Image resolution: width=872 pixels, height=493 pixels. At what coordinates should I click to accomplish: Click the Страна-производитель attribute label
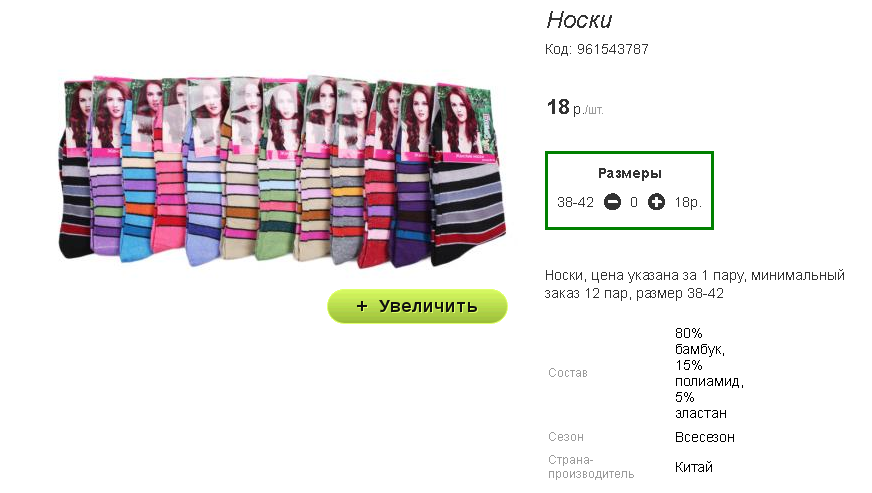(x=591, y=467)
